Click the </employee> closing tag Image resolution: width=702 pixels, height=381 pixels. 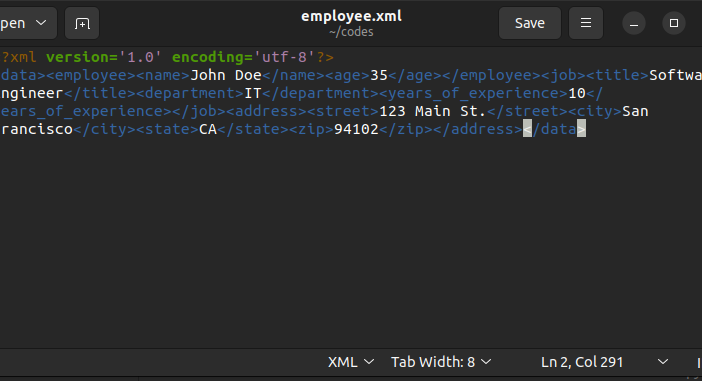click(x=492, y=75)
